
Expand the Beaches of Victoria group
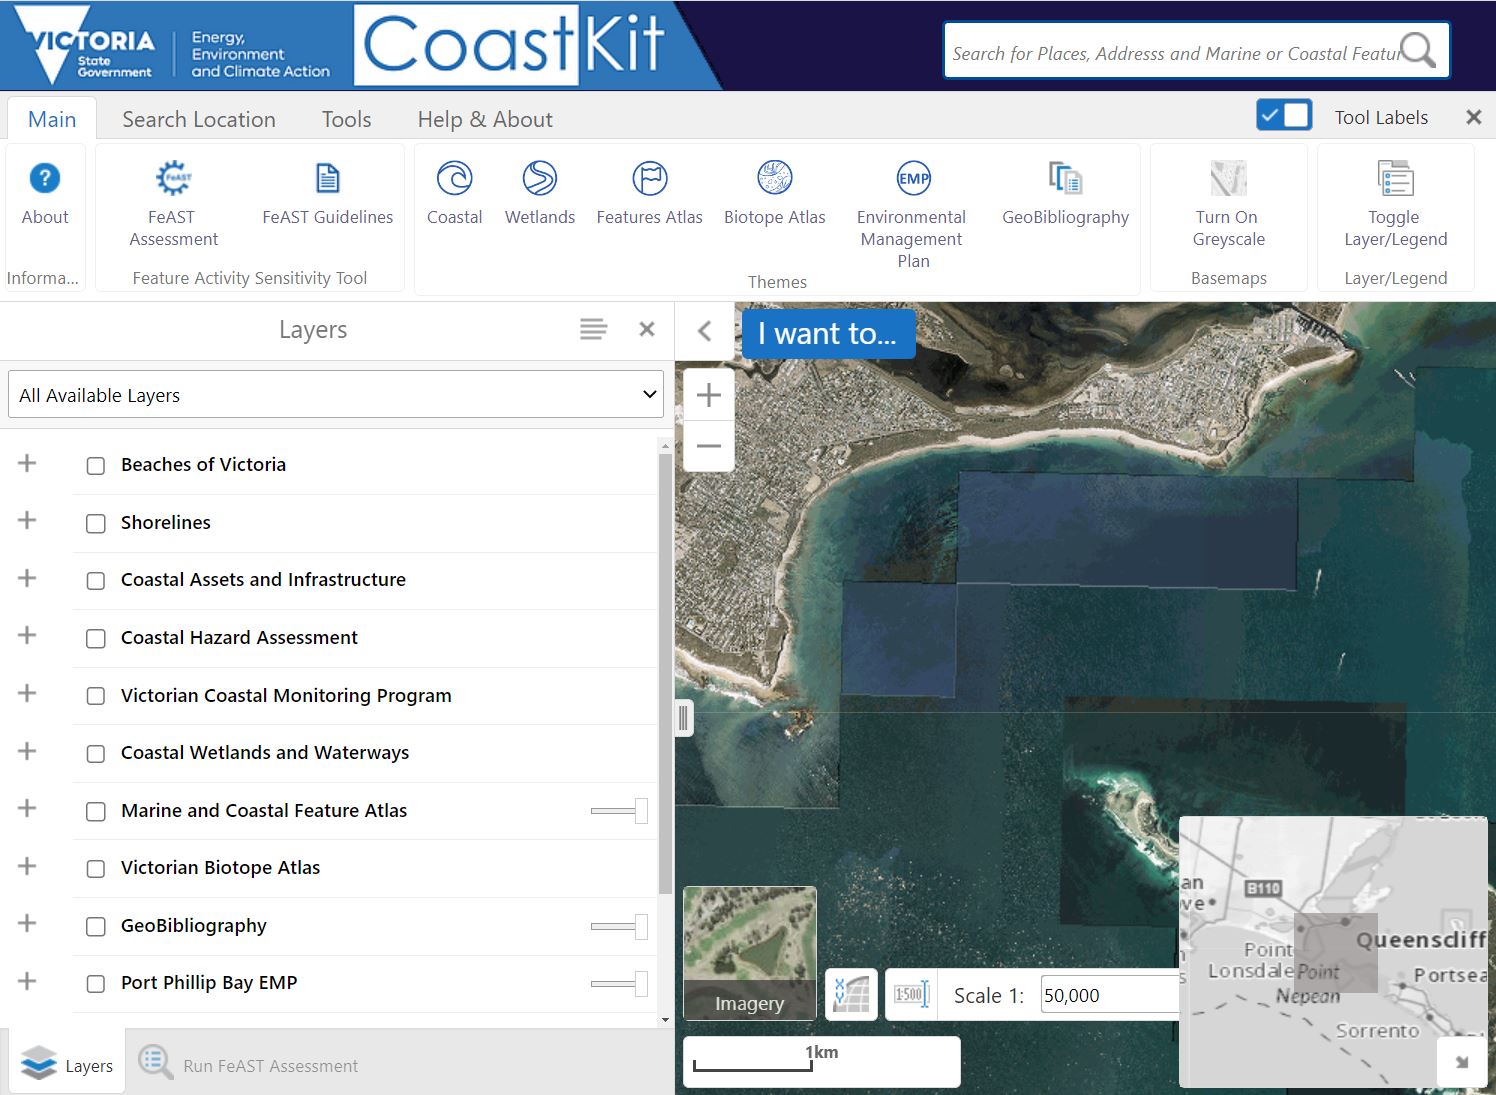[27, 463]
